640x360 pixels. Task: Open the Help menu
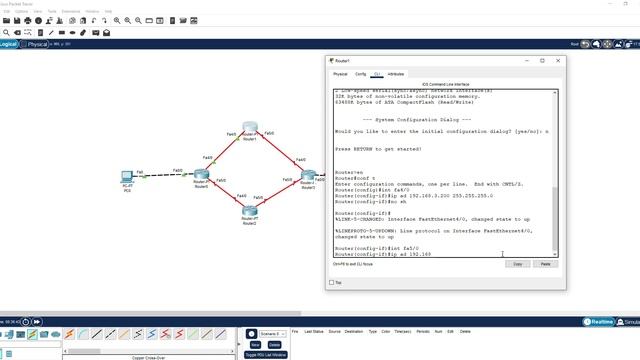(x=108, y=11)
